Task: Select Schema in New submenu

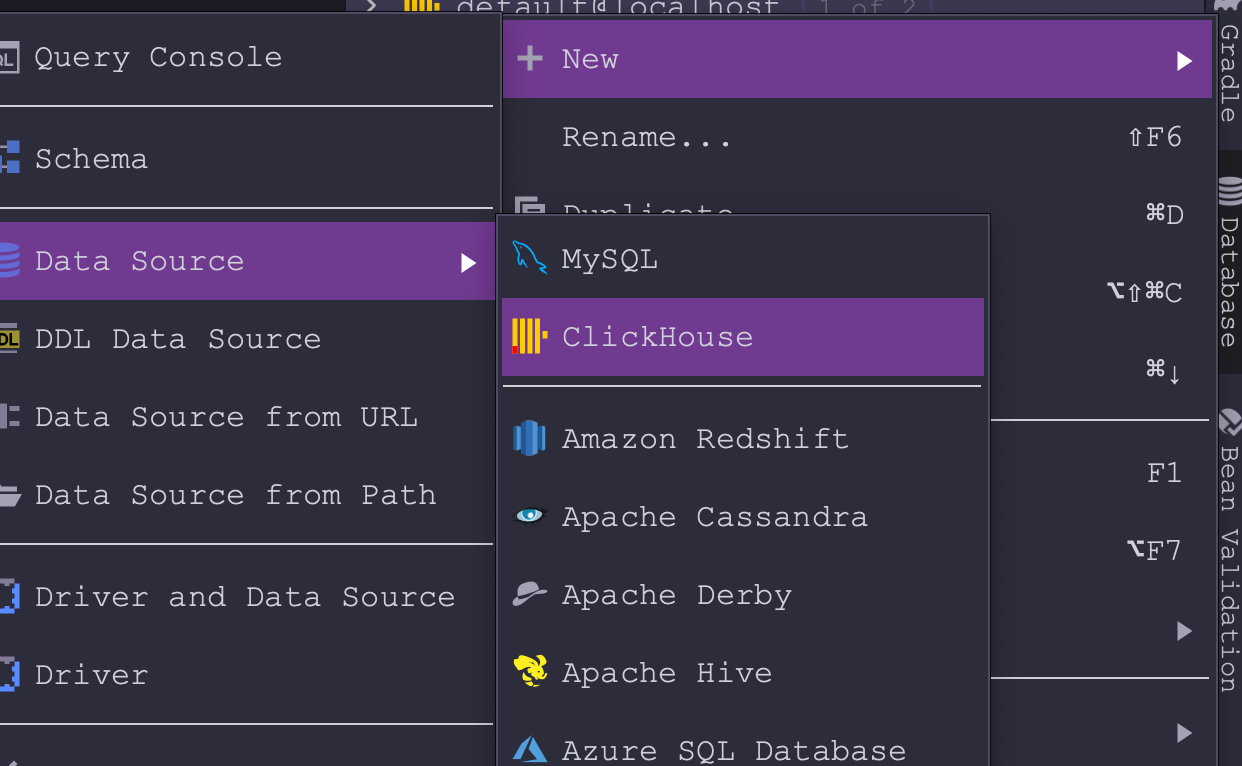Action: click(246, 159)
